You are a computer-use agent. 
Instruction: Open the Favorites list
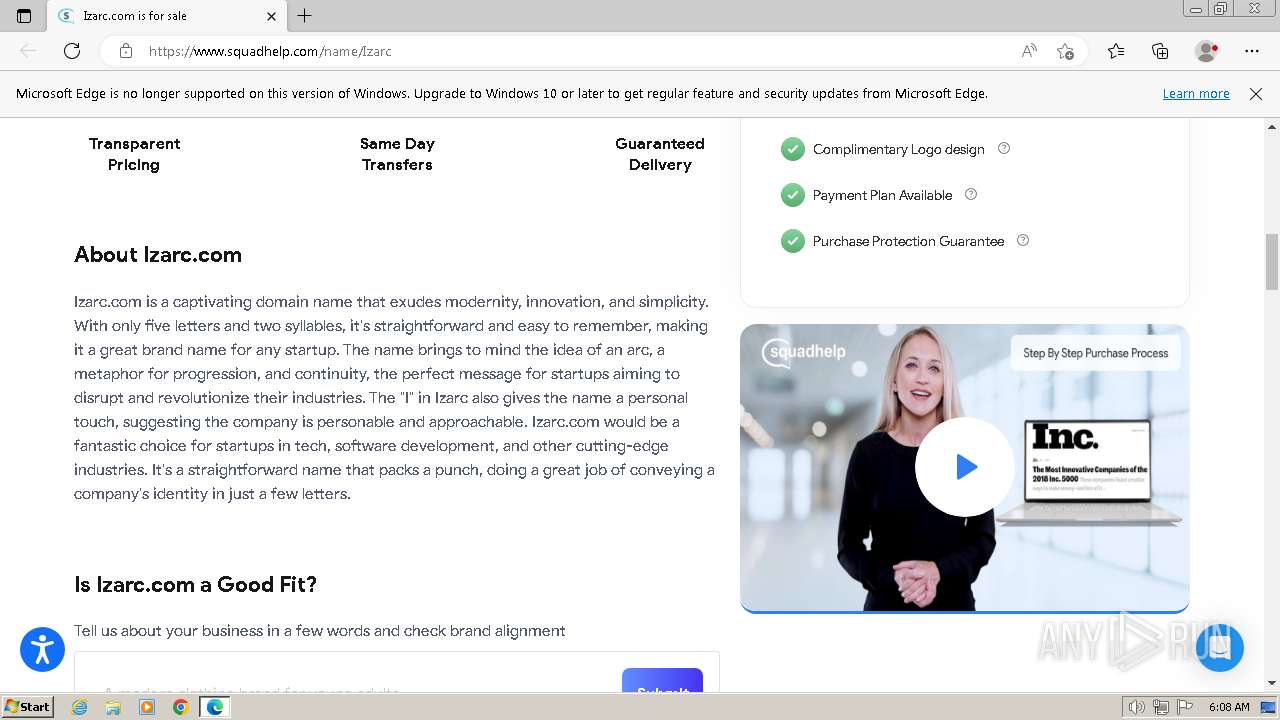(1116, 51)
